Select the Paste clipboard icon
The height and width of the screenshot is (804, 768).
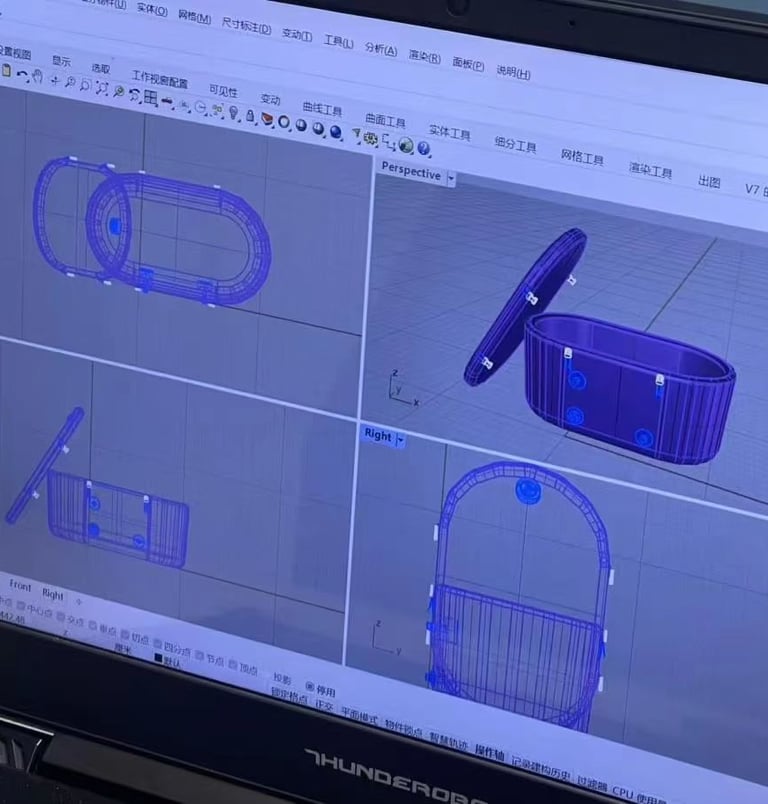coord(6,71)
